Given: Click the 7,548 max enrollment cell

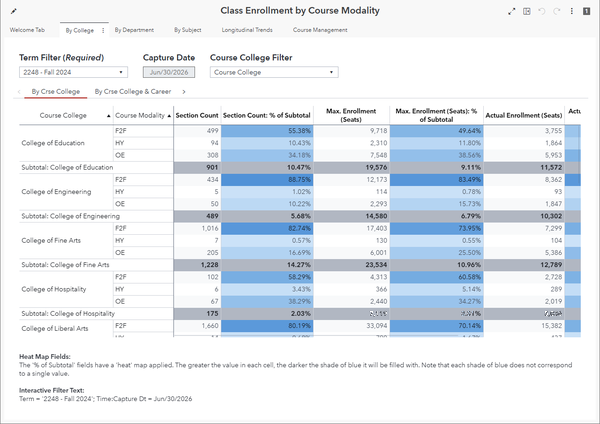Looking at the screenshot, I should coord(351,155).
